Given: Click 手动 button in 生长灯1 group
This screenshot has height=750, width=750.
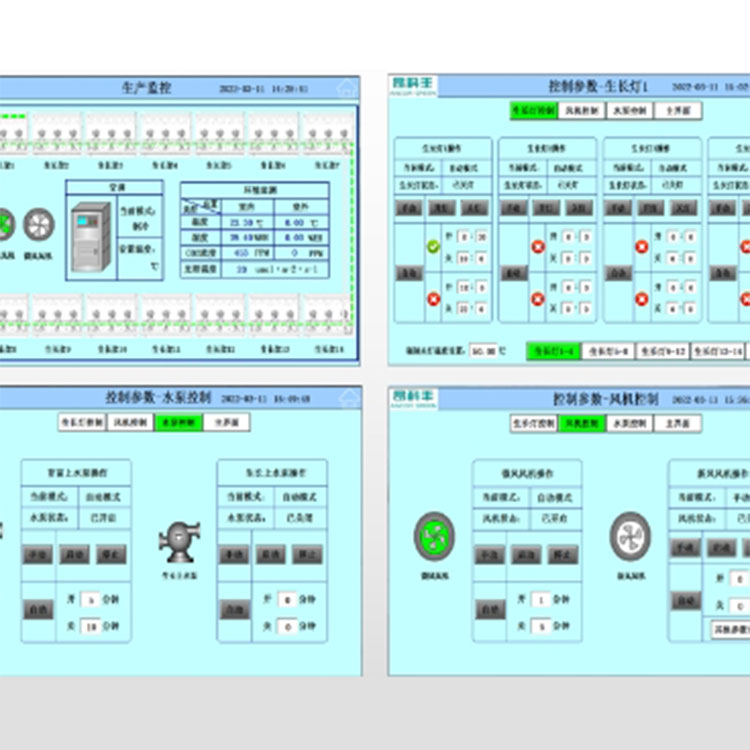Looking at the screenshot, I should pyautogui.click(x=409, y=208).
